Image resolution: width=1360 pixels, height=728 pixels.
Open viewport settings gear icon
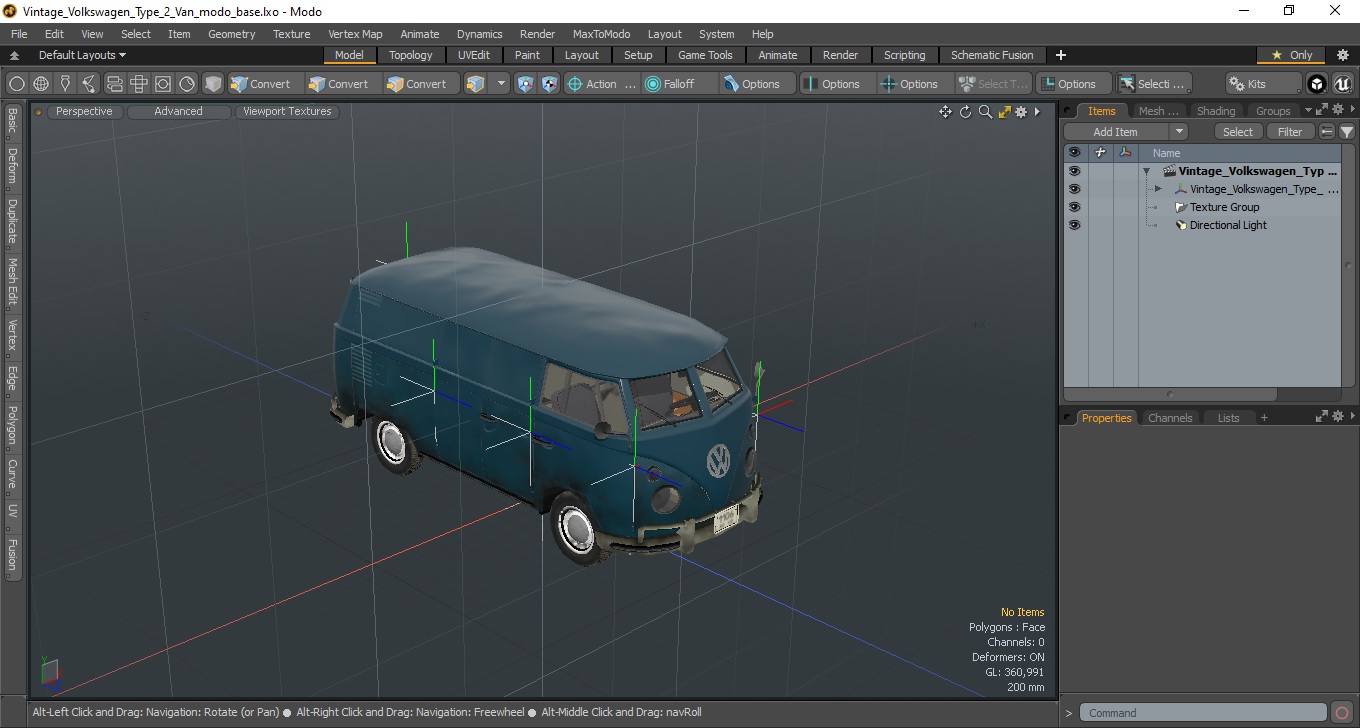1021,112
